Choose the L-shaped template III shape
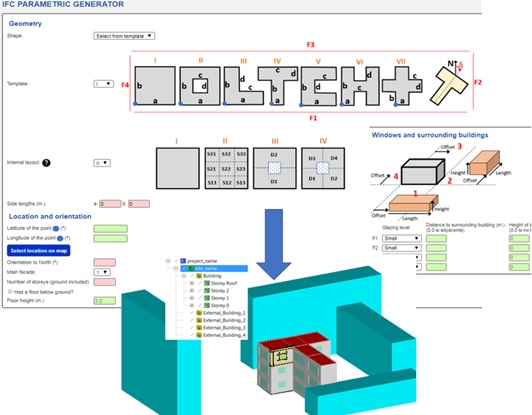 click(243, 86)
